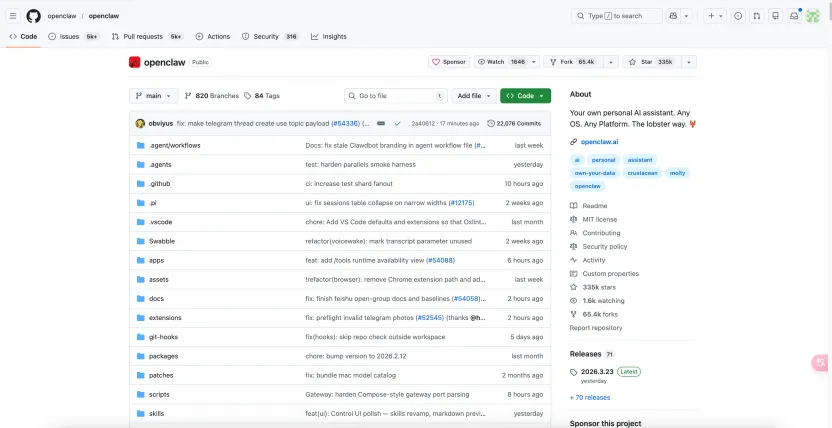This screenshot has height=428, width=832.
Task: Select the own-your-data topic tag
Action: [x=594, y=173]
